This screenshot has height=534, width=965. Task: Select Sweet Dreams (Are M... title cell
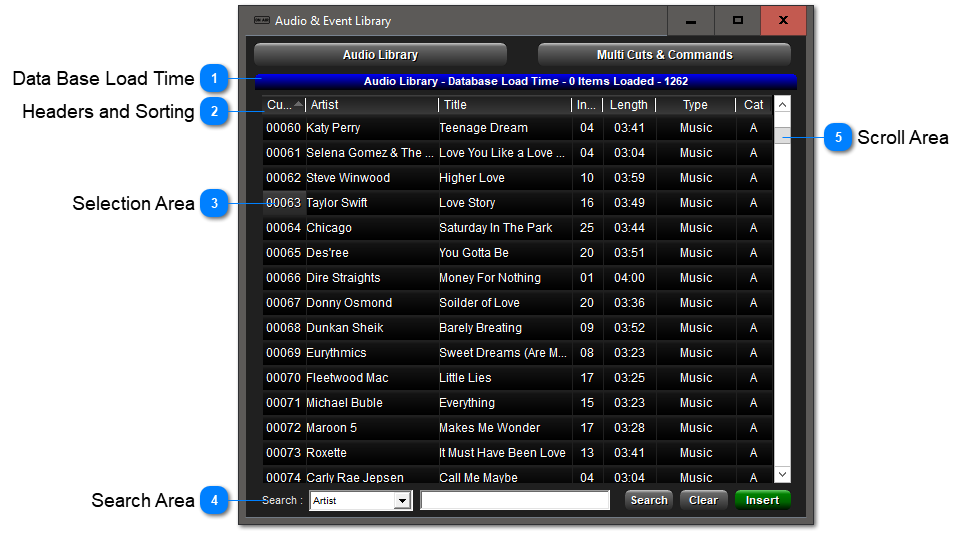click(x=505, y=353)
